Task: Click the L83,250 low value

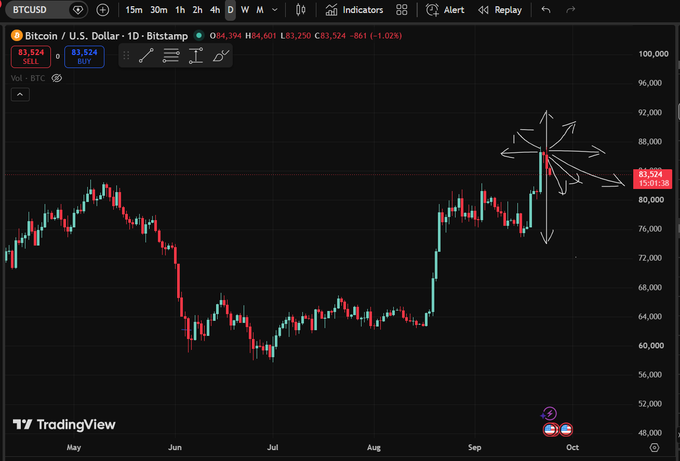Action: coord(296,36)
